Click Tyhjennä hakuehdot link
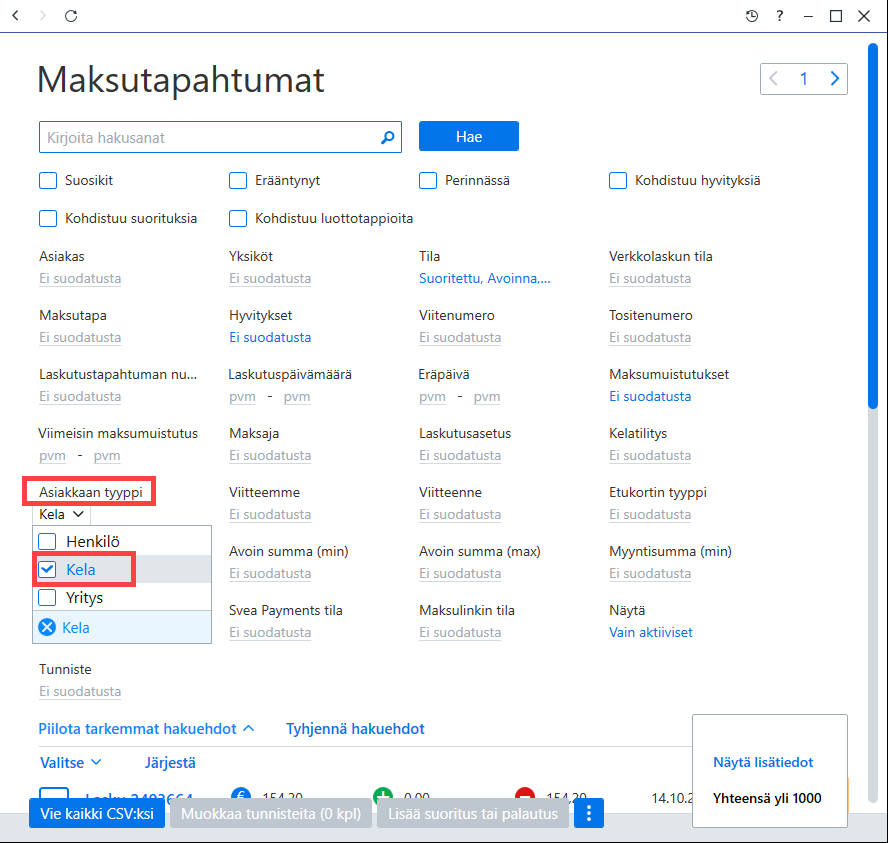This screenshot has width=888, height=843. coord(355,729)
